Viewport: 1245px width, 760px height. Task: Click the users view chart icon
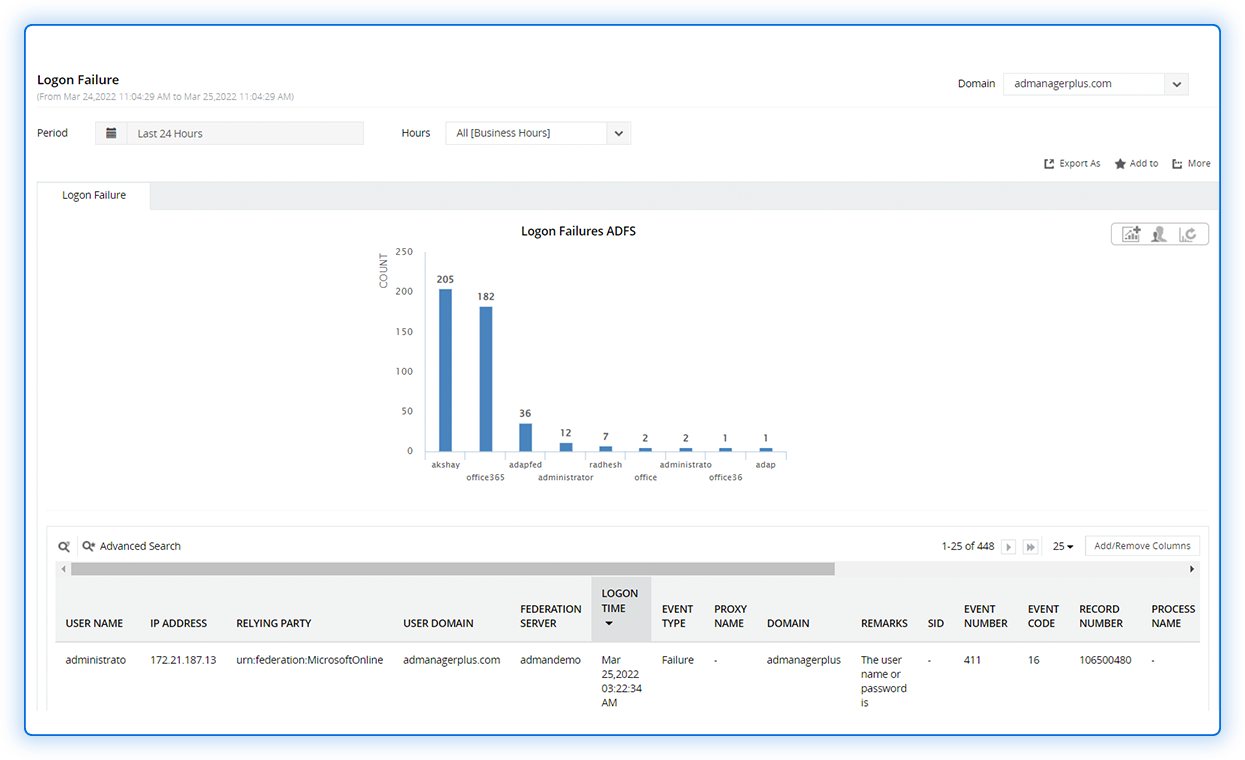(x=1159, y=234)
